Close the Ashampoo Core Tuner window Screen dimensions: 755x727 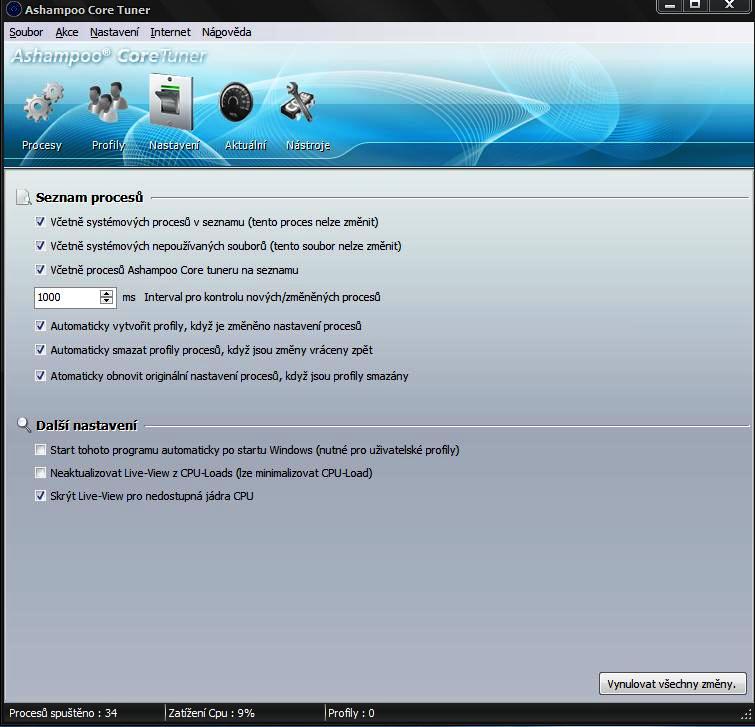[729, 6]
